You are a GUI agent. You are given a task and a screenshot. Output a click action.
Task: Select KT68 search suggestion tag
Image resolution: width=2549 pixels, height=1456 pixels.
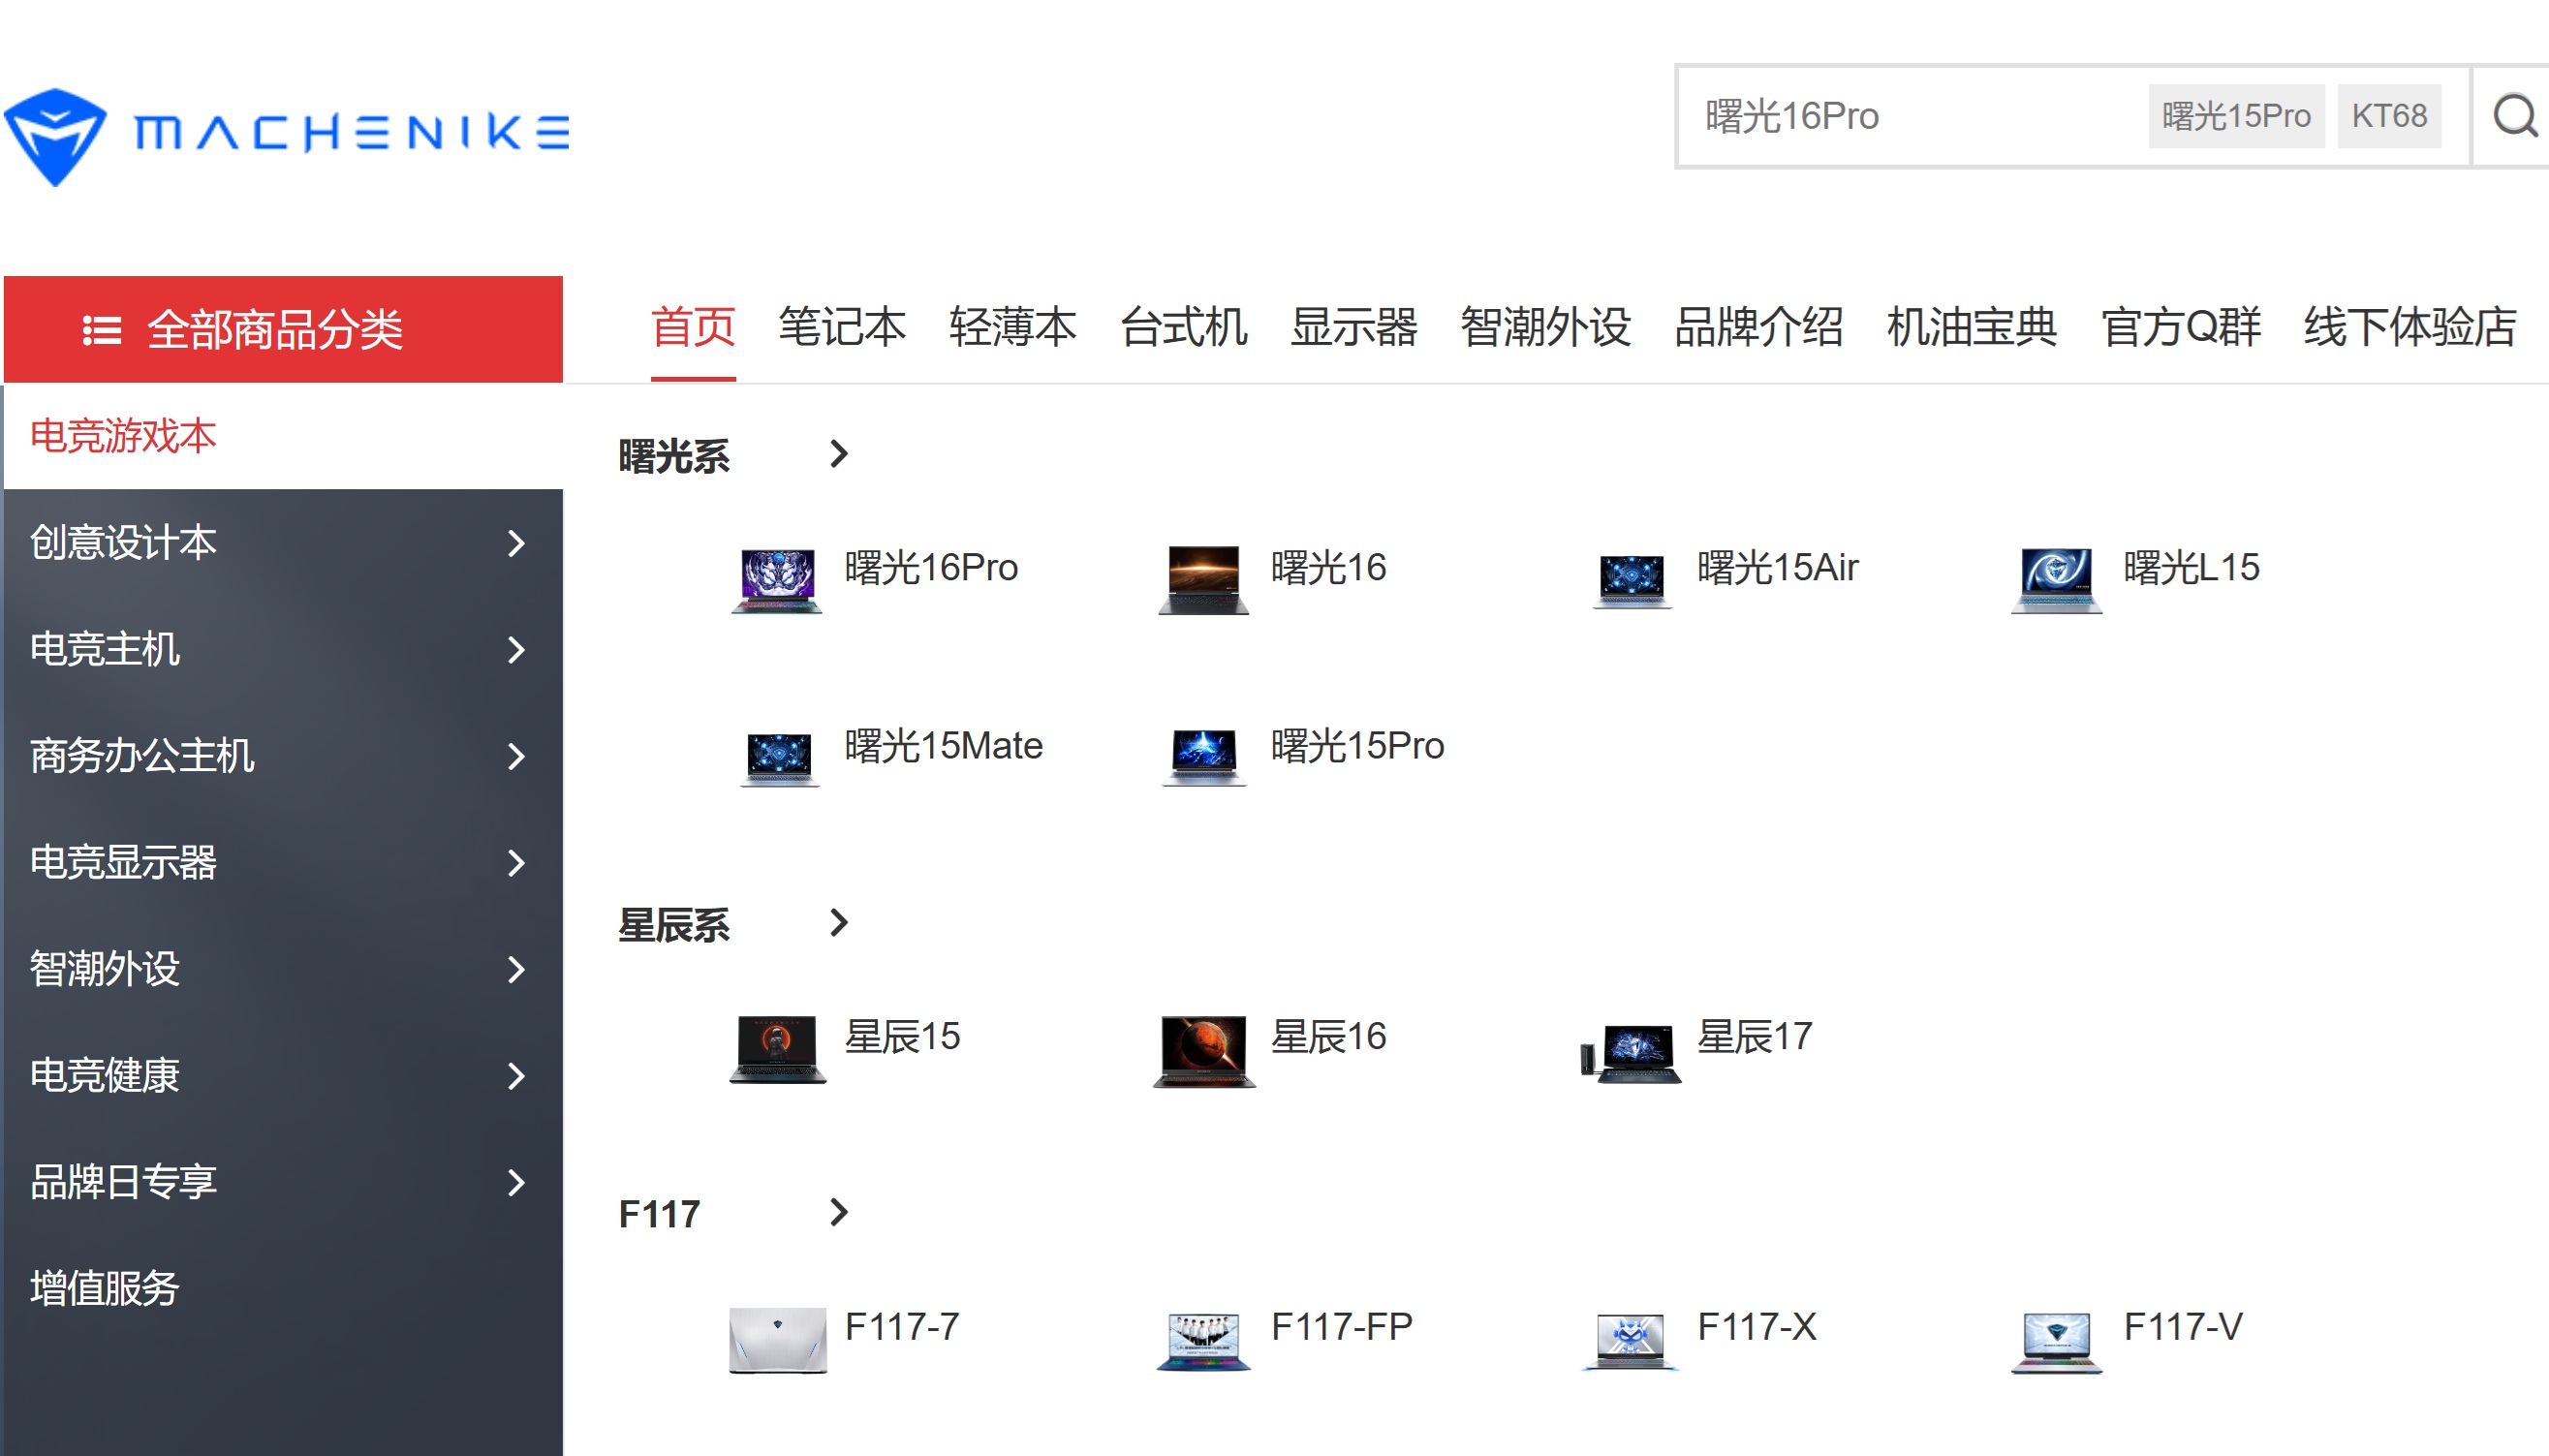(2389, 116)
